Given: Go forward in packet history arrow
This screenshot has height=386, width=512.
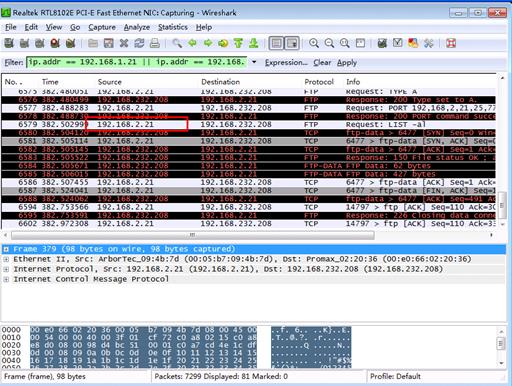Looking at the screenshot, I should [x=208, y=43].
